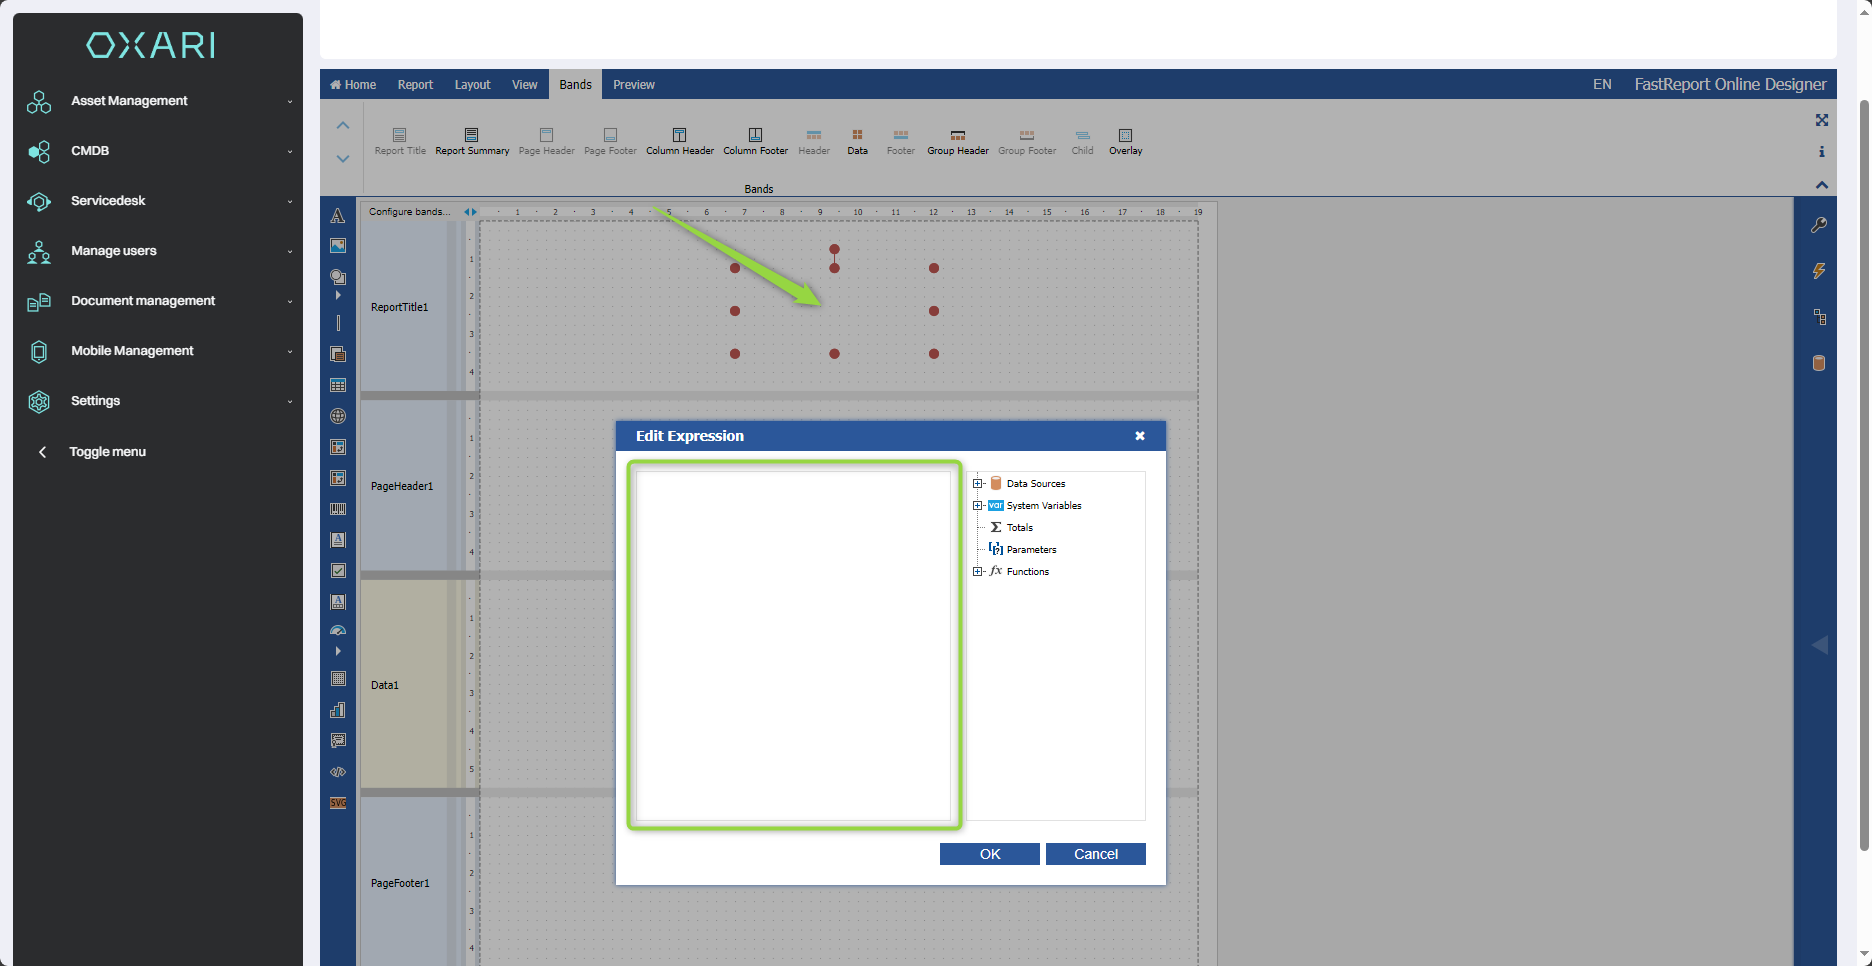Select the SVG object tool
The height and width of the screenshot is (966, 1872).
[x=338, y=803]
